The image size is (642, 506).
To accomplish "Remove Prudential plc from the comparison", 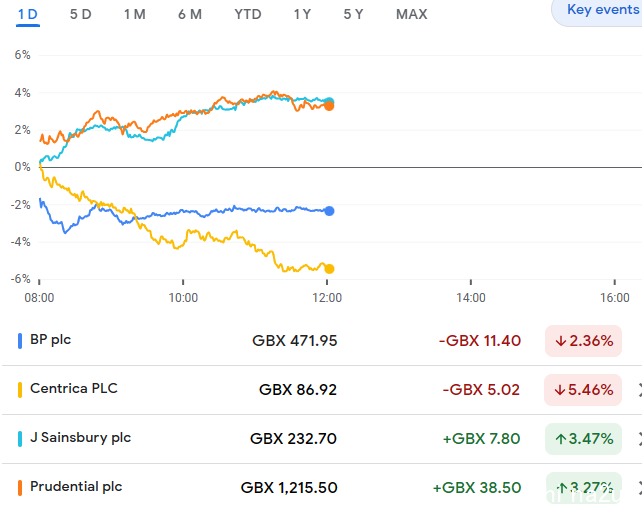I will [x=640, y=488].
